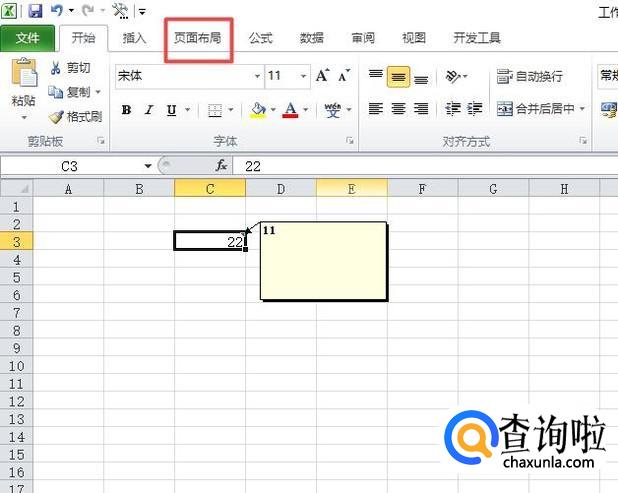Open the Excel application icon menu
This screenshot has height=493, width=618.
click(9, 11)
